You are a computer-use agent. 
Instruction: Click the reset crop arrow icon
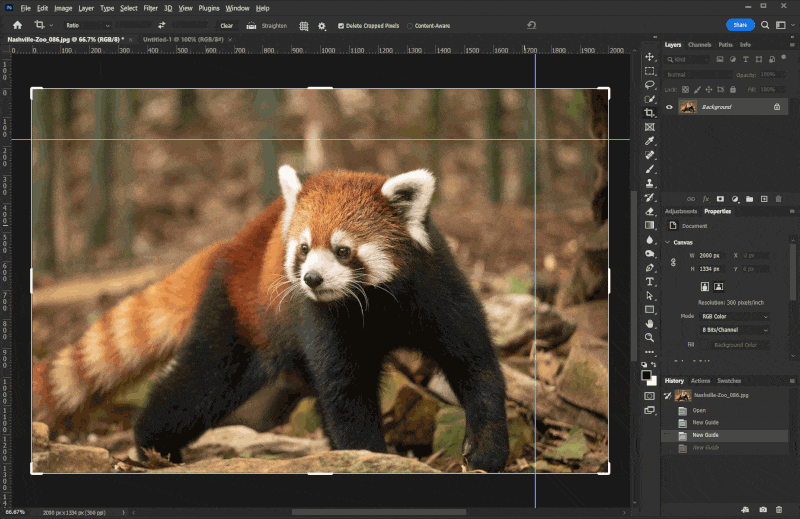532,25
